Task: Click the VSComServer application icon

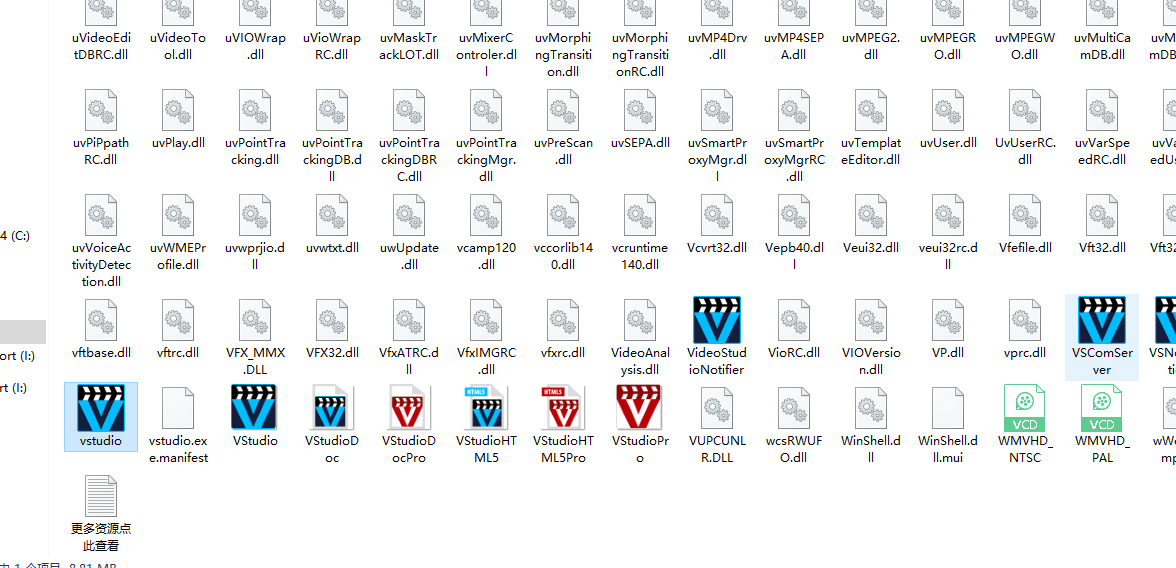Action: tap(1101, 320)
